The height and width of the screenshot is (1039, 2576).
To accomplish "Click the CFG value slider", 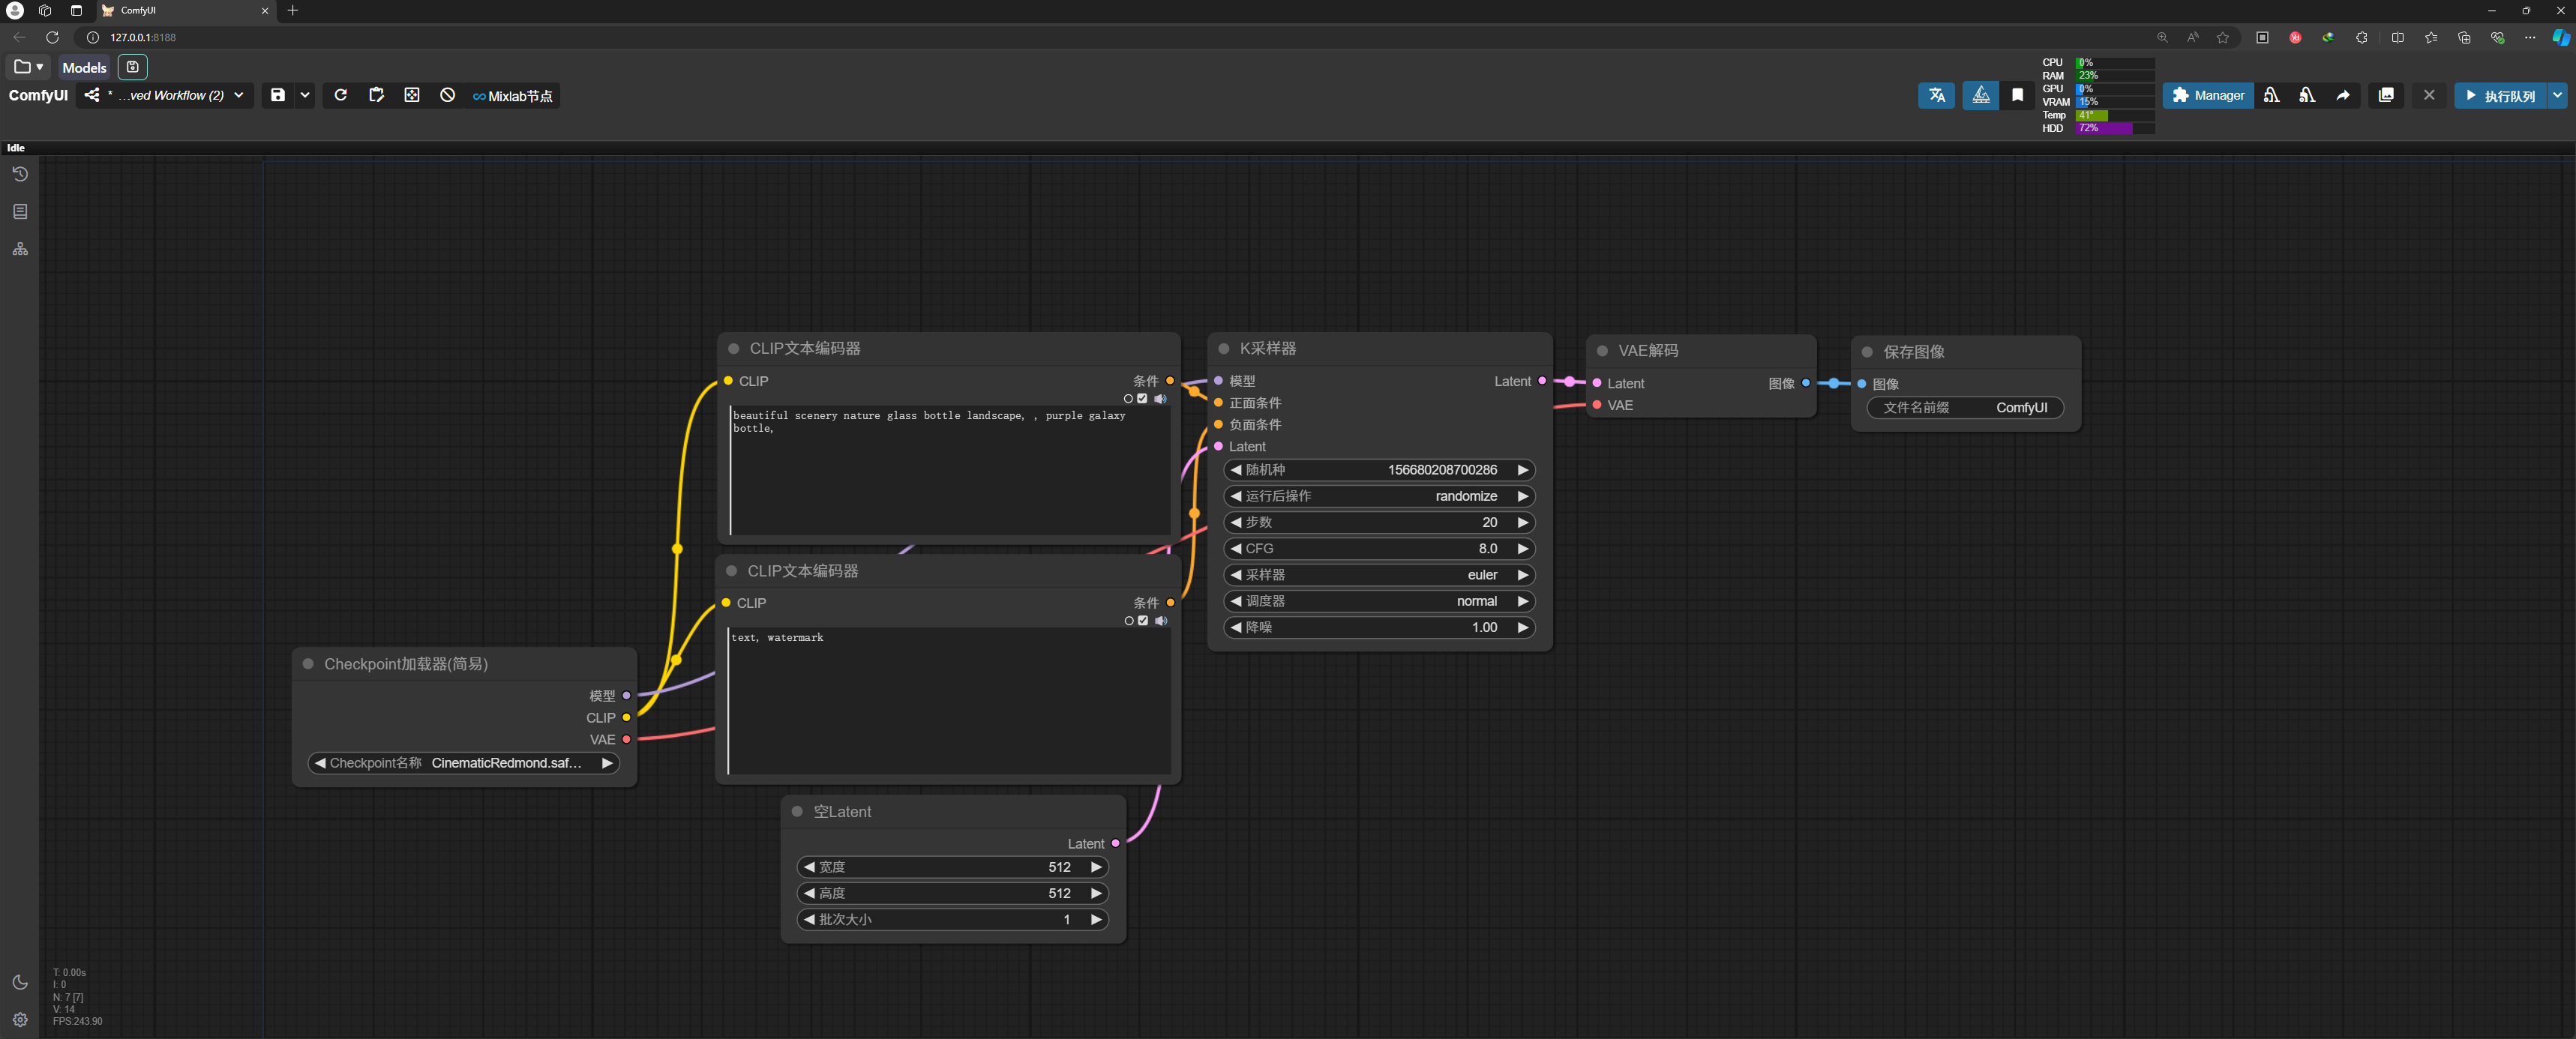I will coord(1378,548).
